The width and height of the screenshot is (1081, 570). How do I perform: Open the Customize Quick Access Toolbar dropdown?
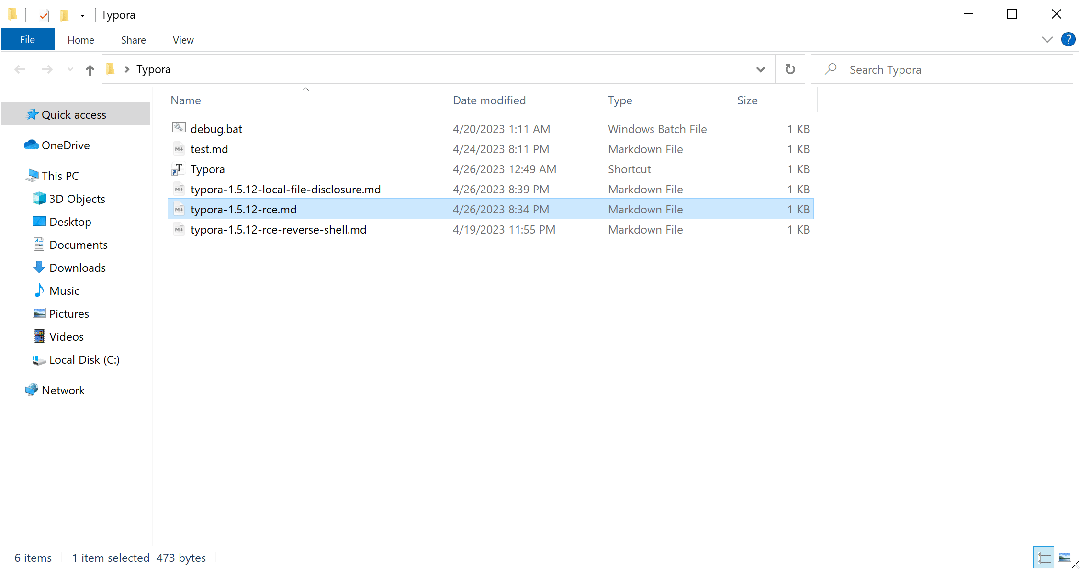tap(82, 15)
